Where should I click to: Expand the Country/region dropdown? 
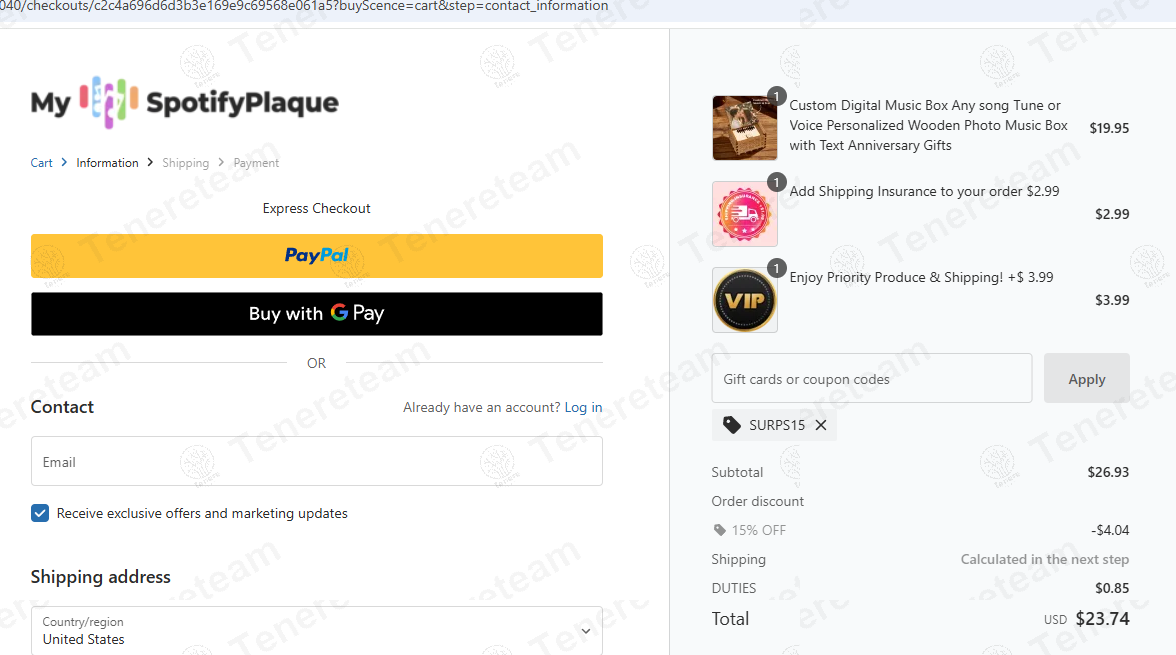316,631
